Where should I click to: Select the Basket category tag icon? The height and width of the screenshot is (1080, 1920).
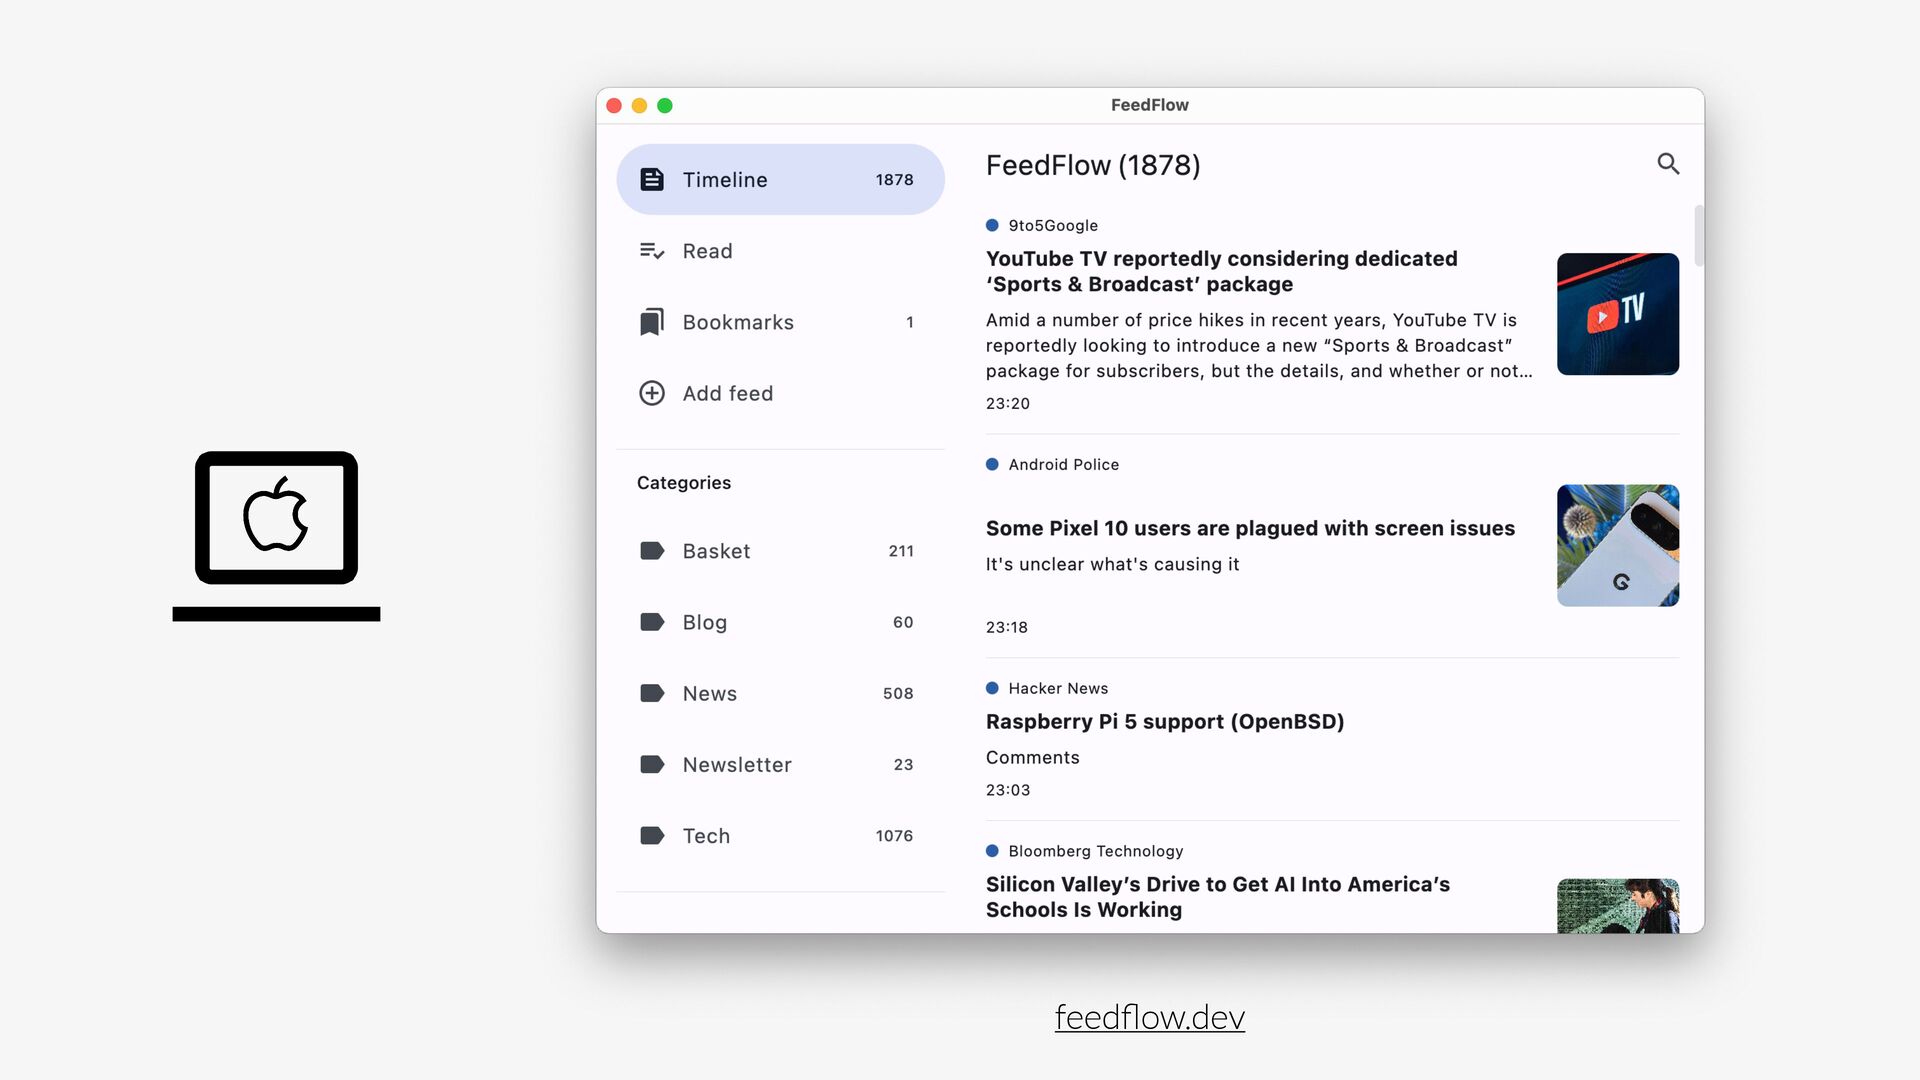point(652,551)
